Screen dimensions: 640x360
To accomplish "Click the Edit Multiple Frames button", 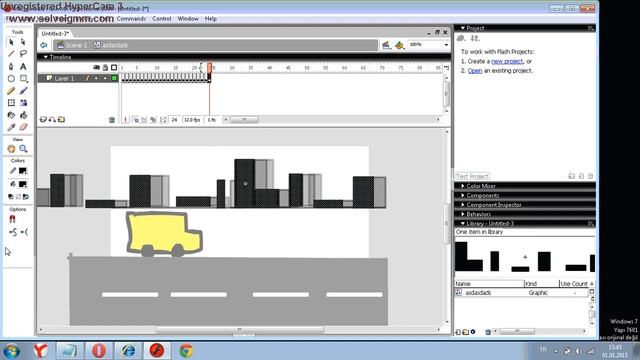I will (153, 120).
